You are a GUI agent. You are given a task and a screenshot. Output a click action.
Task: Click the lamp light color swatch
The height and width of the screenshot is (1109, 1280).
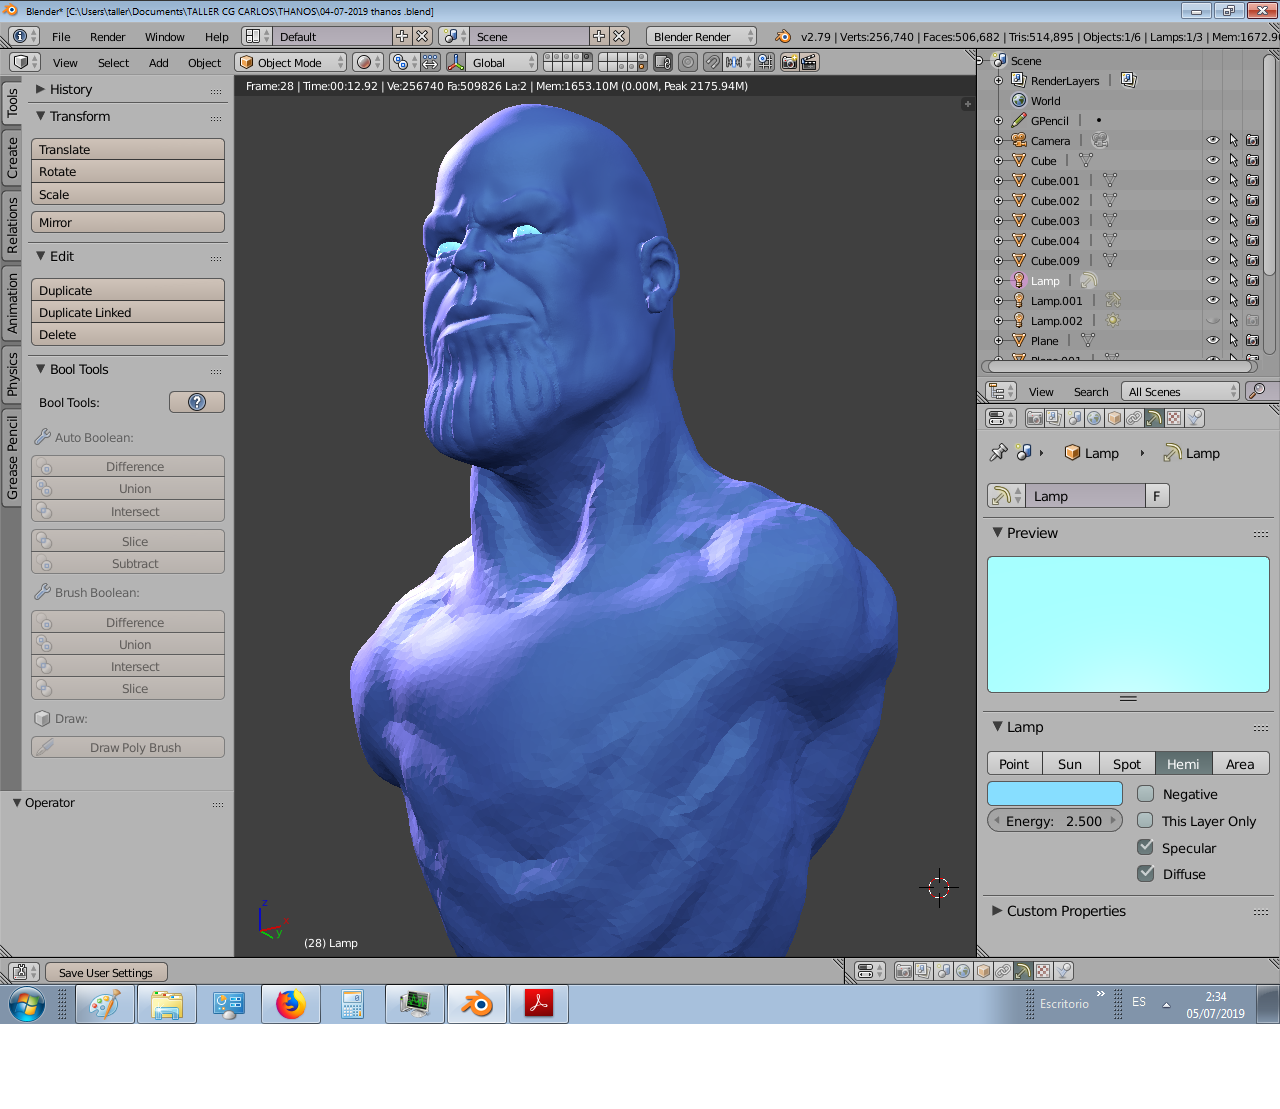click(1055, 793)
